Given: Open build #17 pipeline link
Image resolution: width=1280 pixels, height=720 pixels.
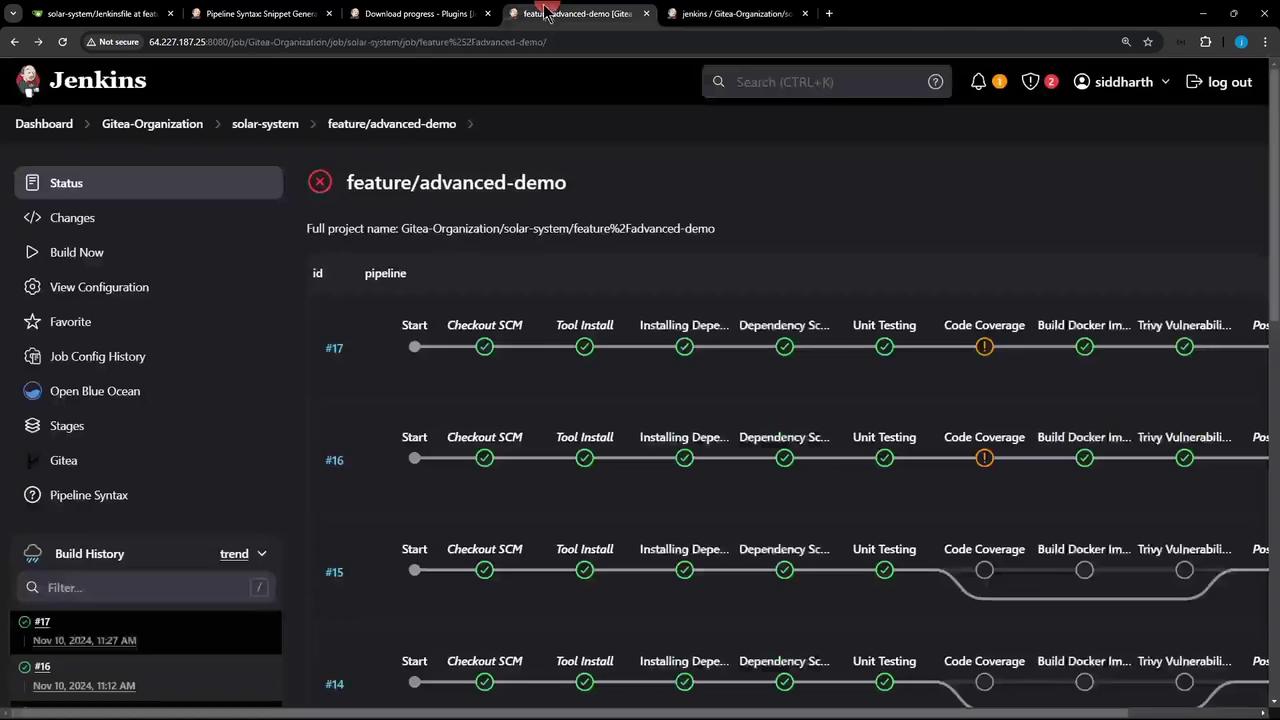Looking at the screenshot, I should (334, 348).
